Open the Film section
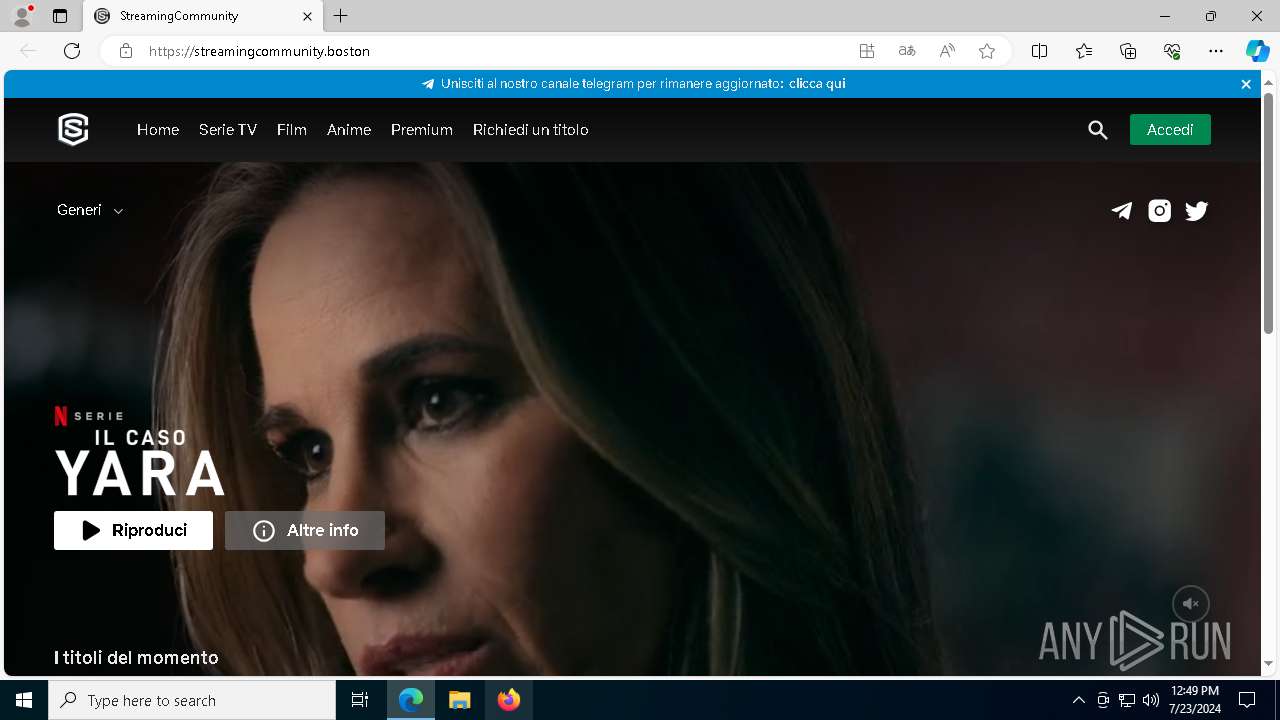Image resolution: width=1280 pixels, height=720 pixels. 292,130
